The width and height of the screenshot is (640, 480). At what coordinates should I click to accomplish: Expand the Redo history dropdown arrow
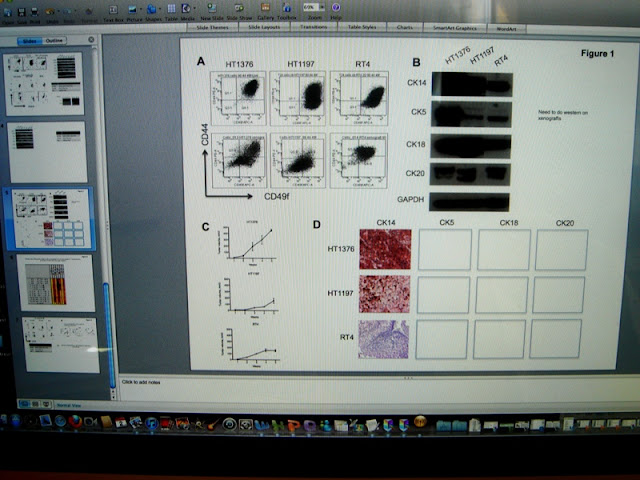click(75, 12)
